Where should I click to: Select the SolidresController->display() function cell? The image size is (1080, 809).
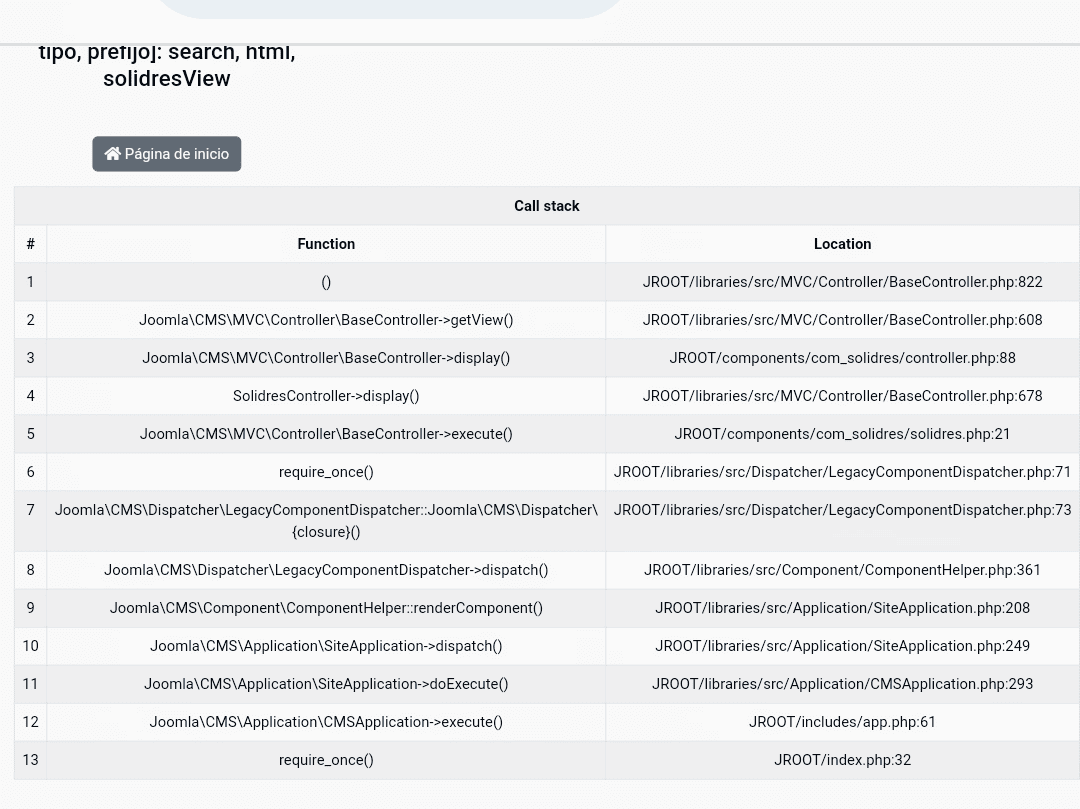[x=326, y=396]
